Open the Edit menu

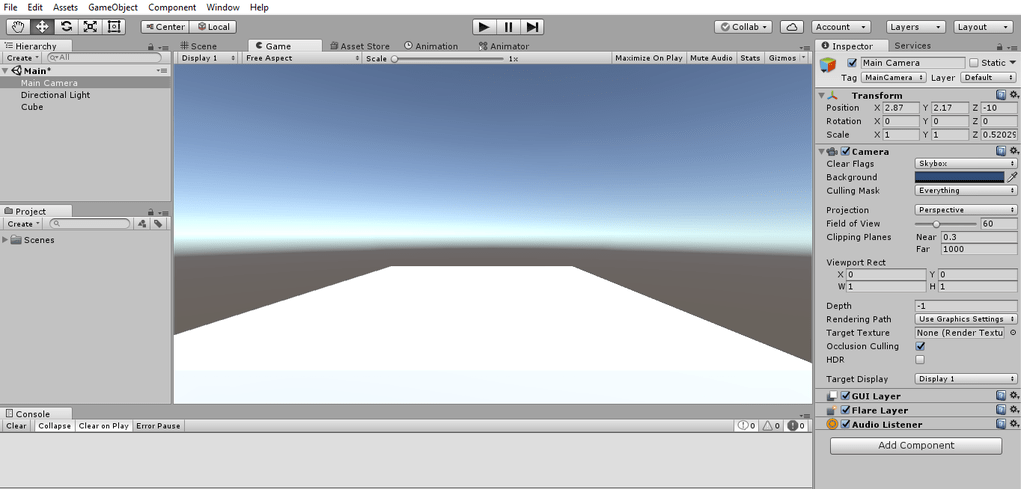pyautogui.click(x=35, y=8)
